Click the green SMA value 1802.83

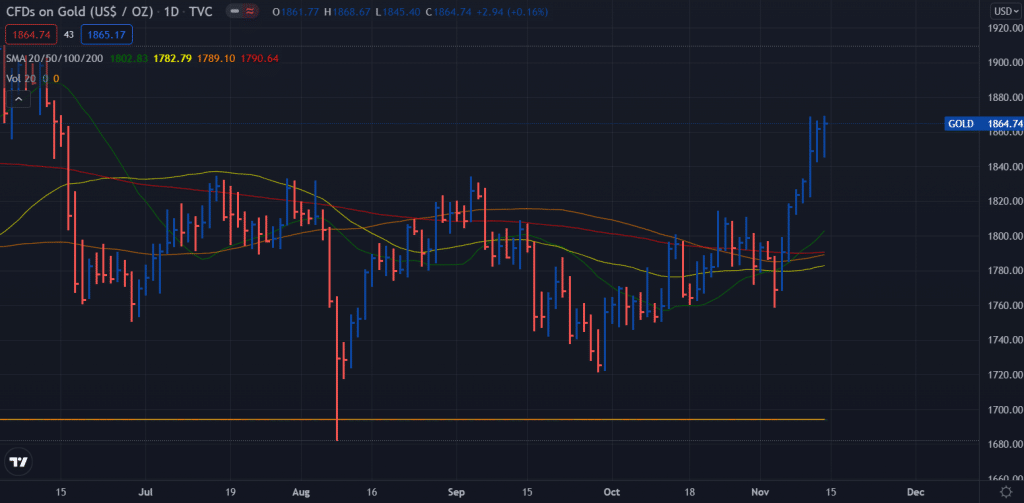pos(129,58)
